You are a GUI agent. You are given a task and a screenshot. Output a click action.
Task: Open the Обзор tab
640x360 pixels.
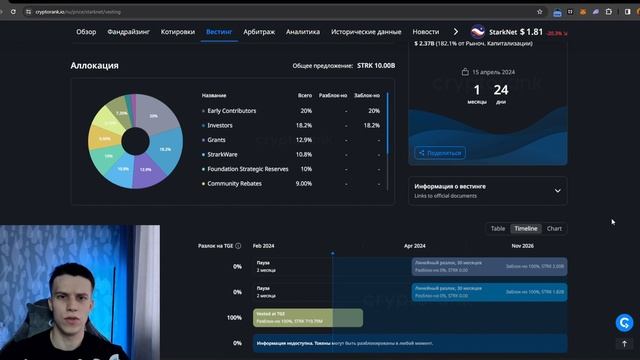tap(86, 32)
